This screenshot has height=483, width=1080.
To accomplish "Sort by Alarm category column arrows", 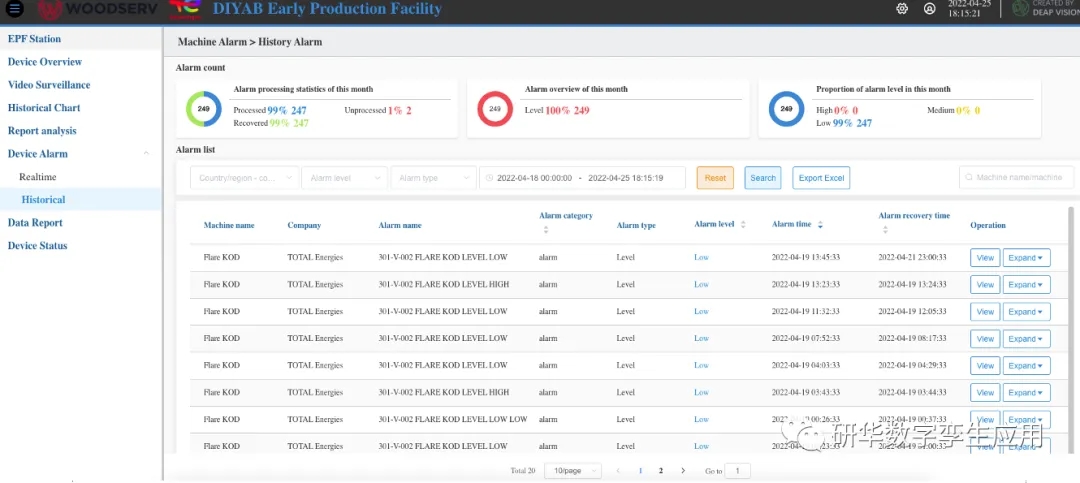I will tap(545, 230).
